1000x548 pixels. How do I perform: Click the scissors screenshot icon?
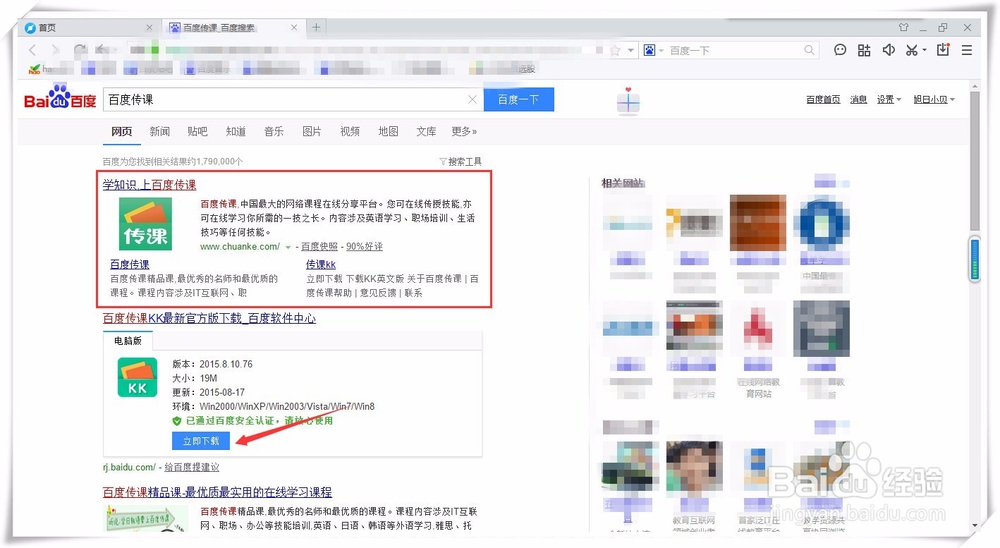[x=912, y=50]
